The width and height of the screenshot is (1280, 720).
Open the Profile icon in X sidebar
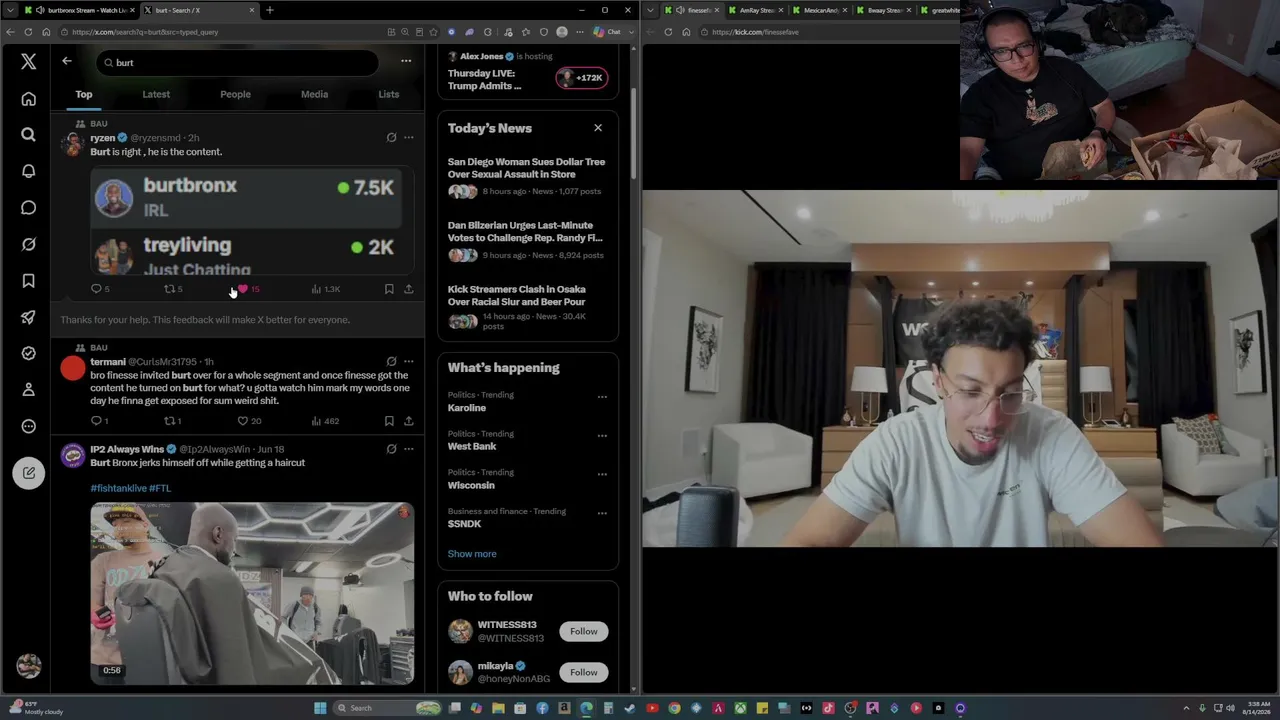pyautogui.click(x=28, y=389)
